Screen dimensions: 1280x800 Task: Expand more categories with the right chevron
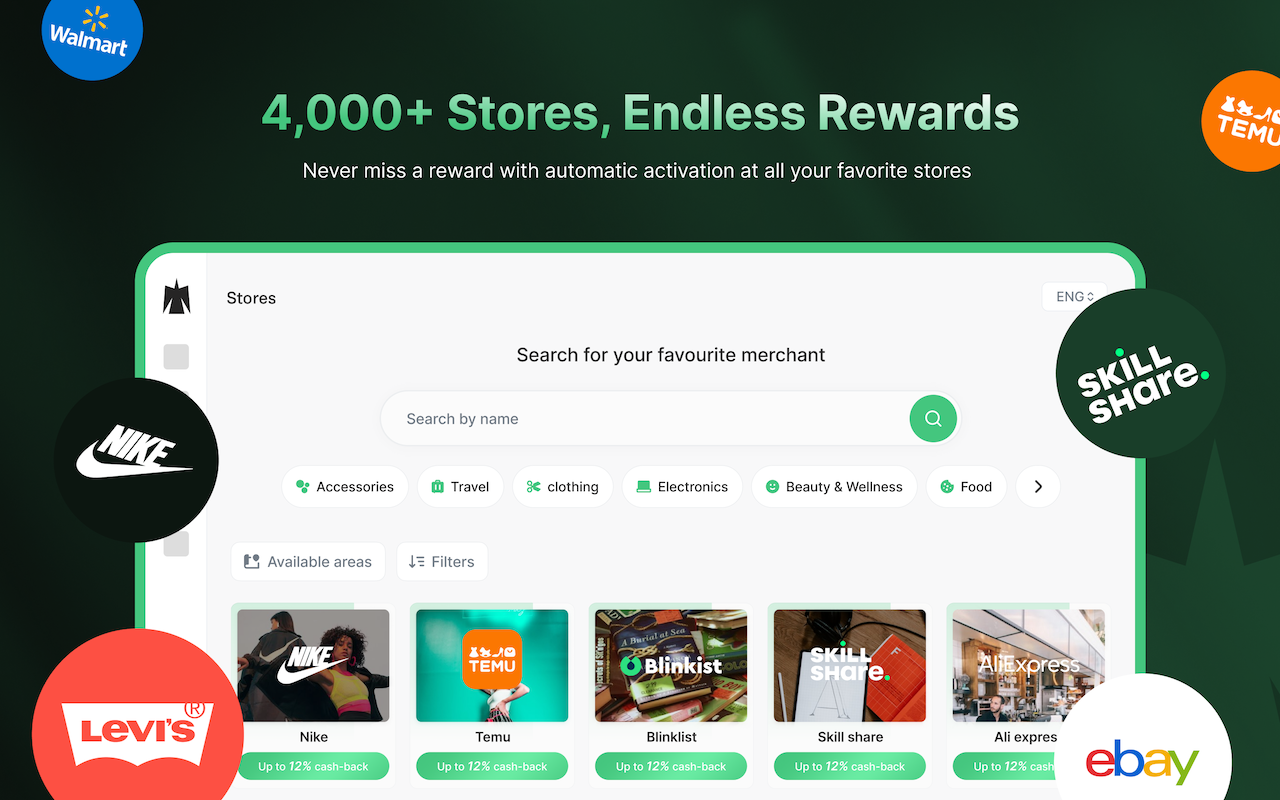(x=1038, y=487)
